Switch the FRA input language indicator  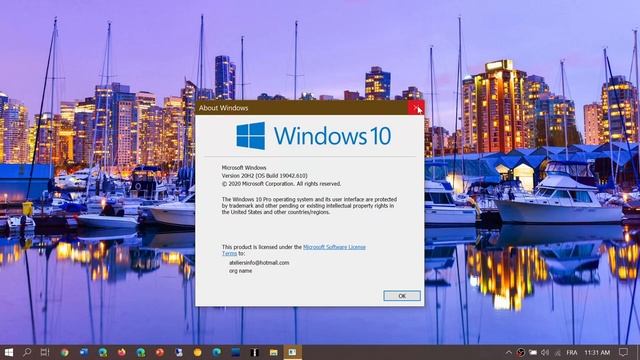572,352
